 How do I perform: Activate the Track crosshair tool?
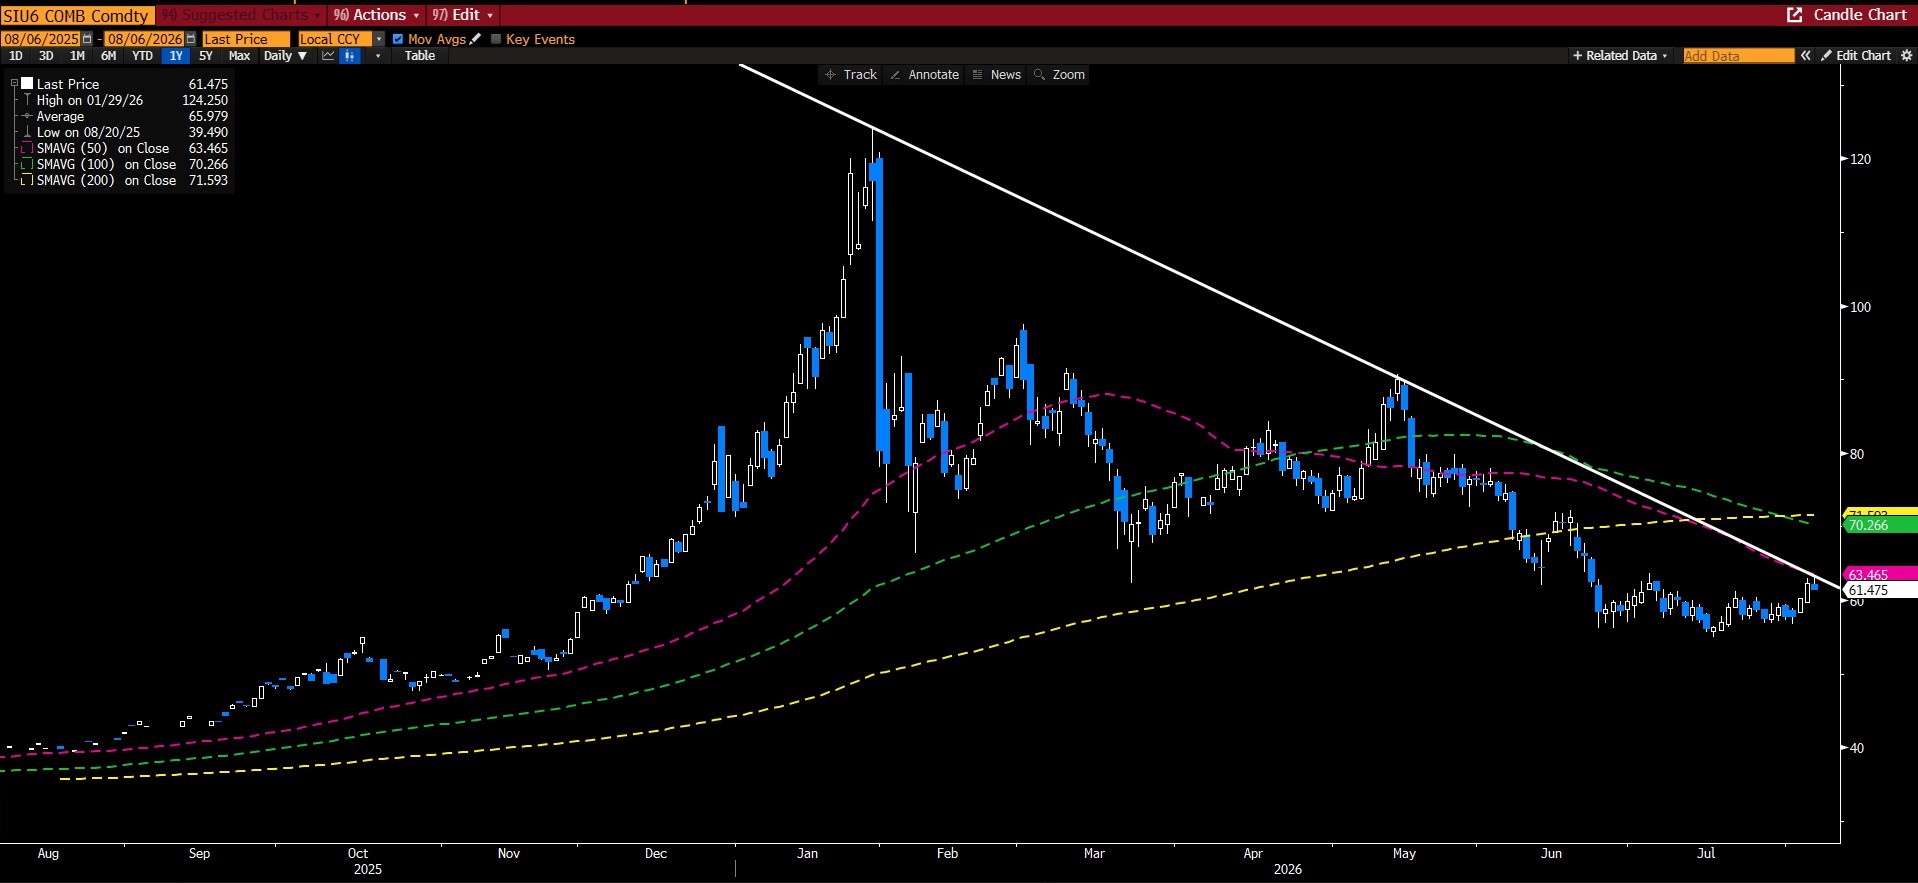point(851,75)
